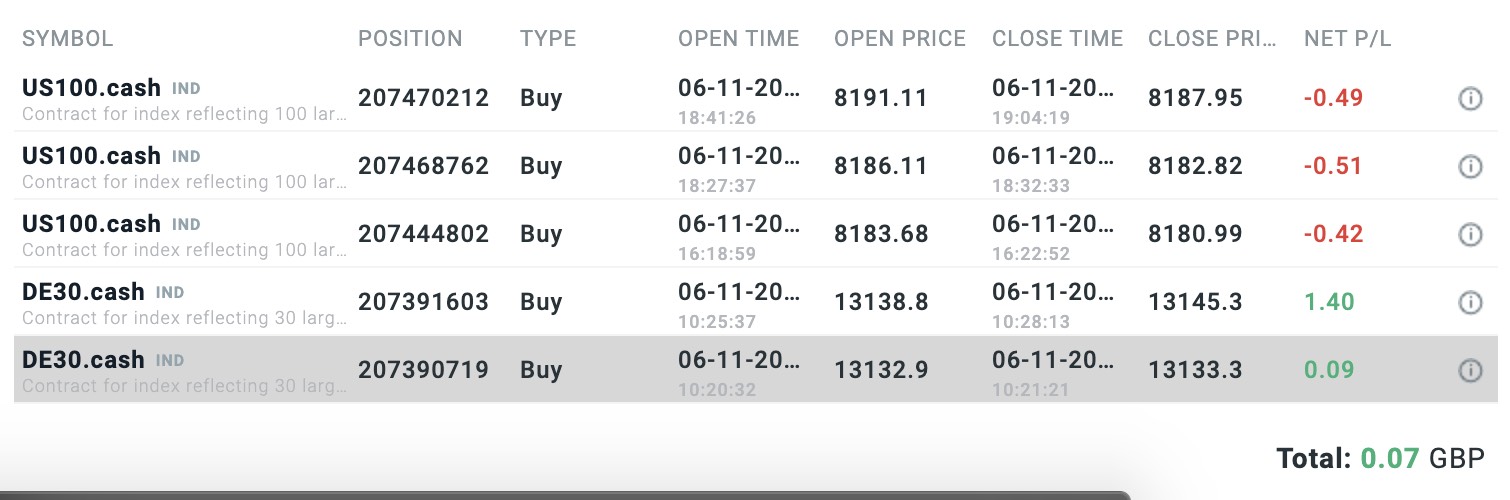Viewport: 1510px width, 500px height.
Task: Click close price 8187.95
Action: pyautogui.click(x=1195, y=98)
